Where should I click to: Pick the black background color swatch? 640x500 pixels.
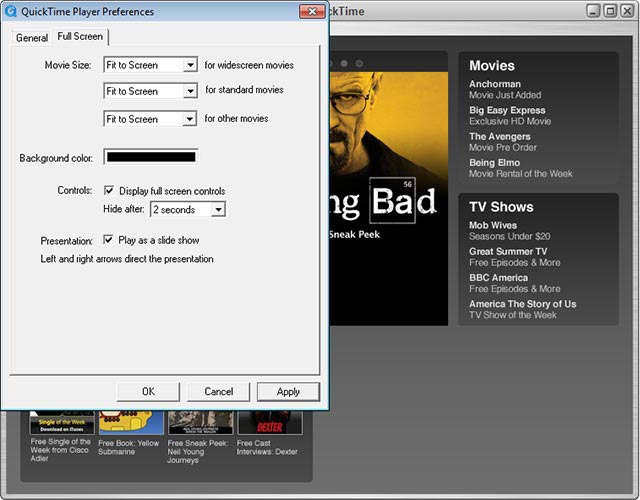coord(151,157)
